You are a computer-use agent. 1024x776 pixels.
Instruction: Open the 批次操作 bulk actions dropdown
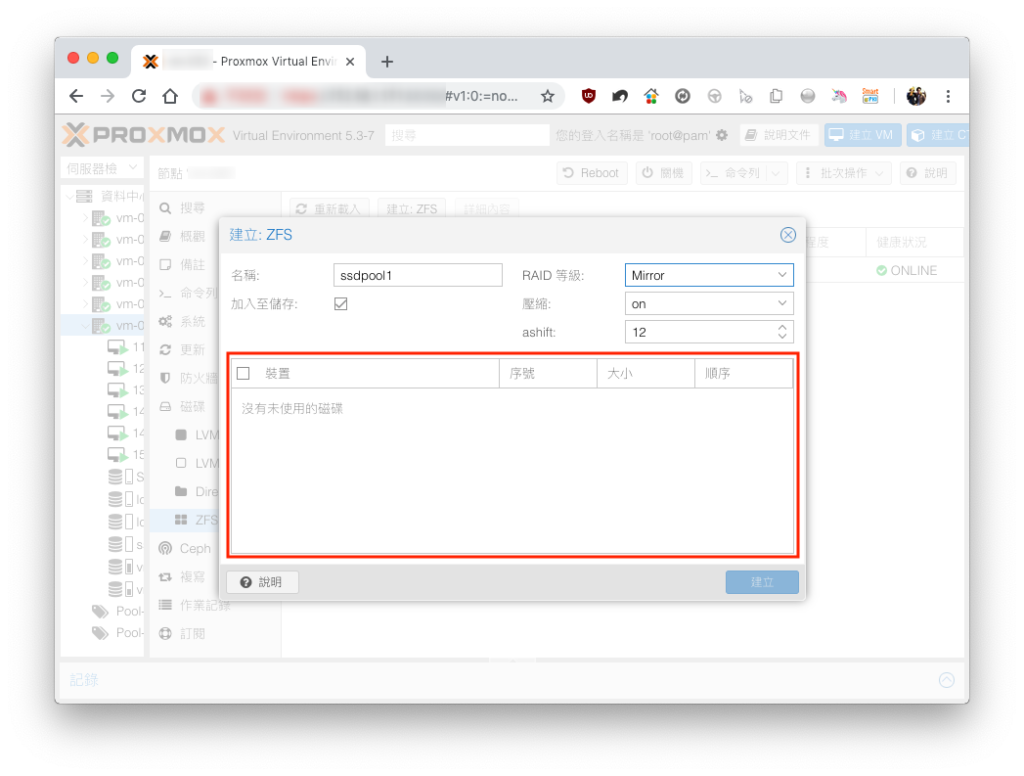pyautogui.click(x=844, y=173)
